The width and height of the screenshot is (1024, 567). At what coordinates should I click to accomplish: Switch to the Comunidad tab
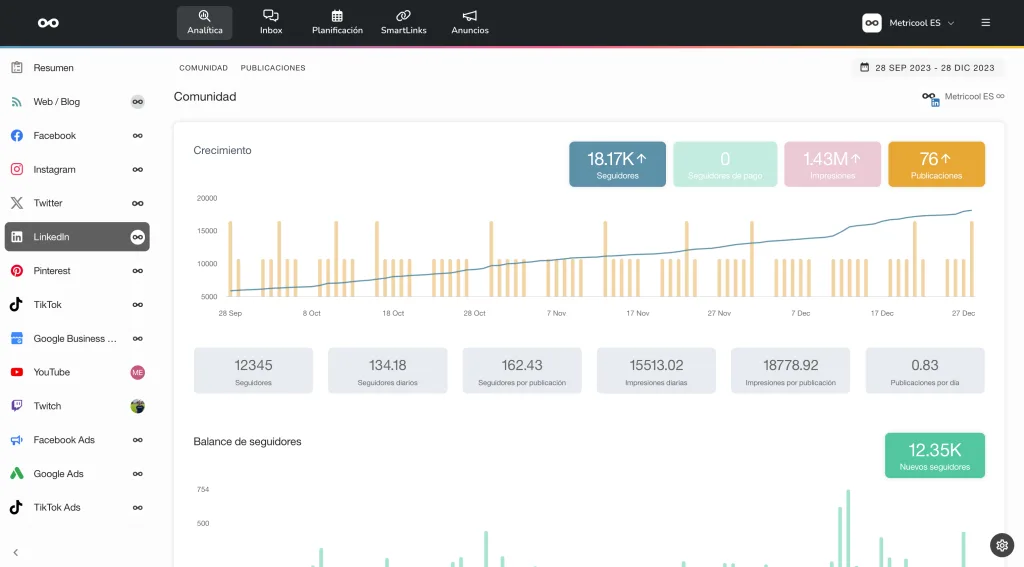click(203, 68)
